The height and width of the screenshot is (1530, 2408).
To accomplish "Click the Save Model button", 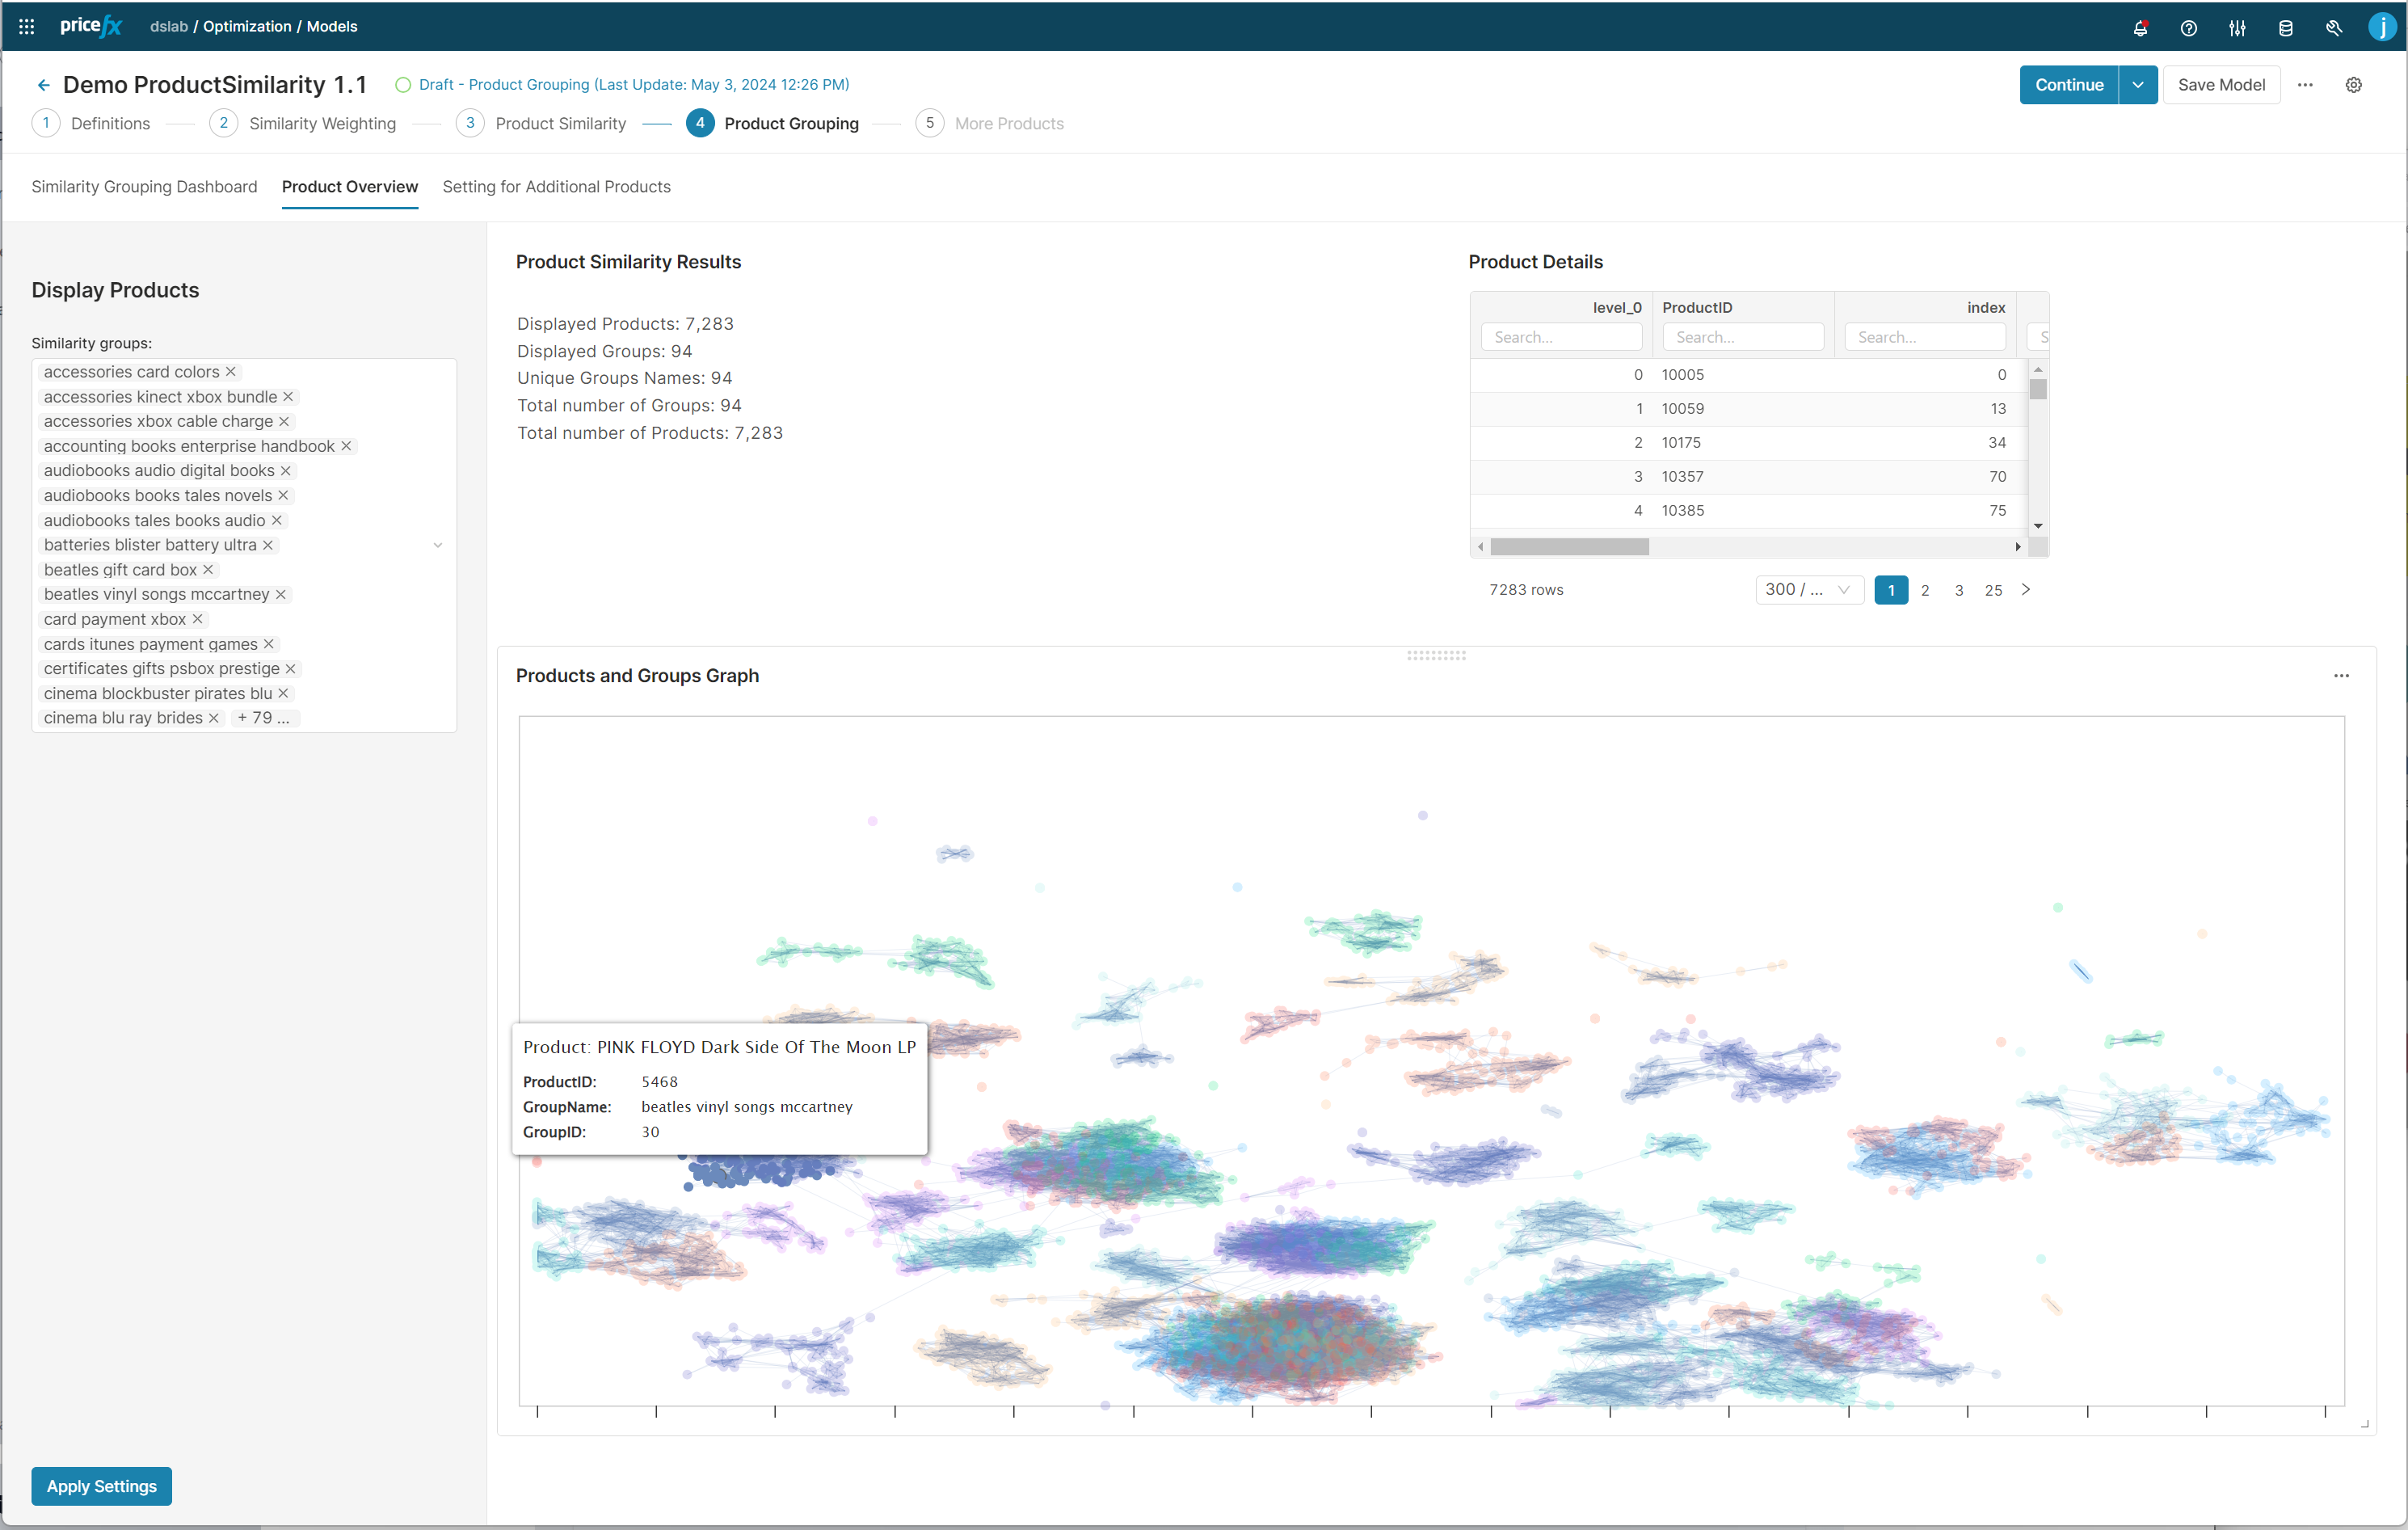I will coord(2220,85).
